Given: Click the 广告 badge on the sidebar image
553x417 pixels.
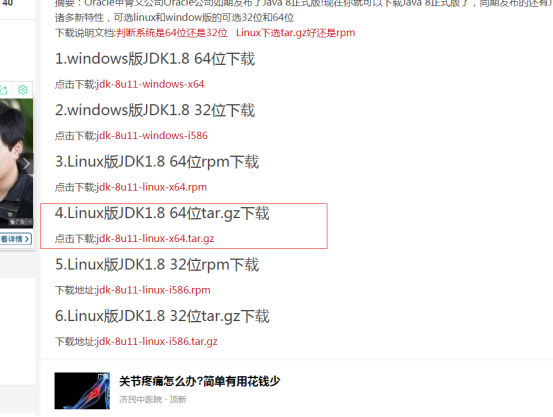Looking at the screenshot, I should click(18, 222).
